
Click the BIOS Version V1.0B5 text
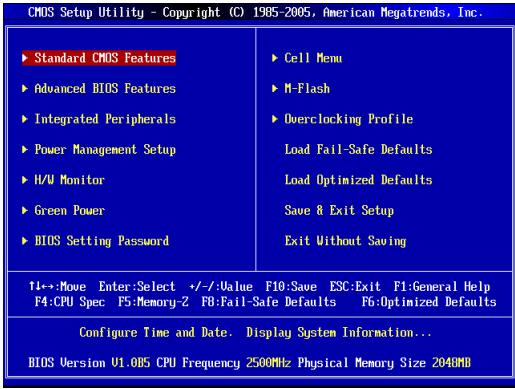(x=89, y=363)
